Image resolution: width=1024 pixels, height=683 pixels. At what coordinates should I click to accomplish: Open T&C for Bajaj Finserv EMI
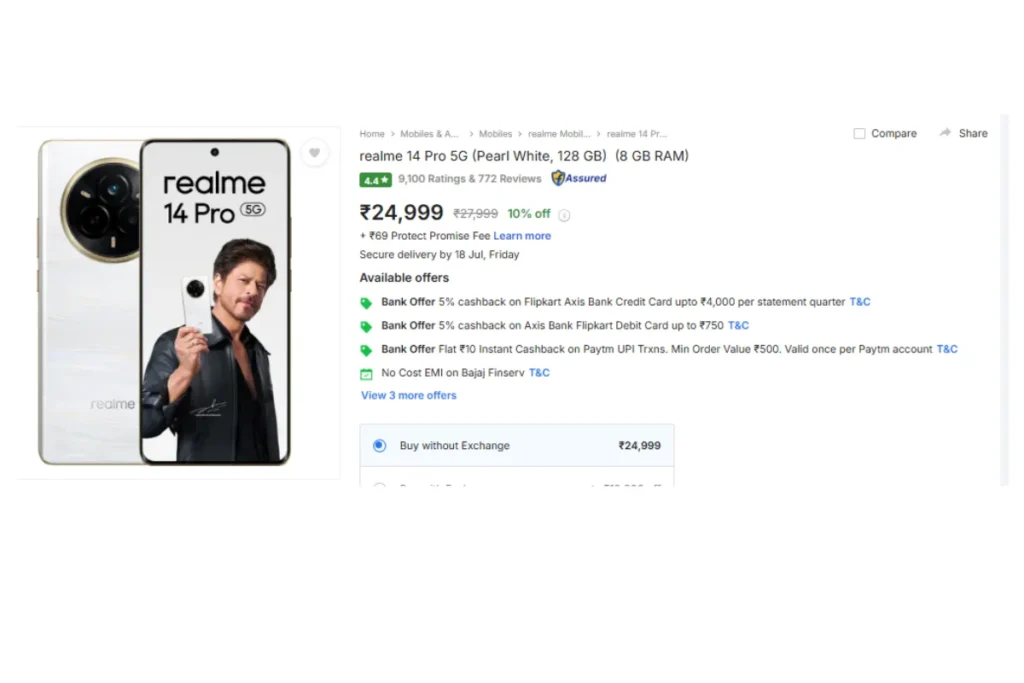coord(539,373)
